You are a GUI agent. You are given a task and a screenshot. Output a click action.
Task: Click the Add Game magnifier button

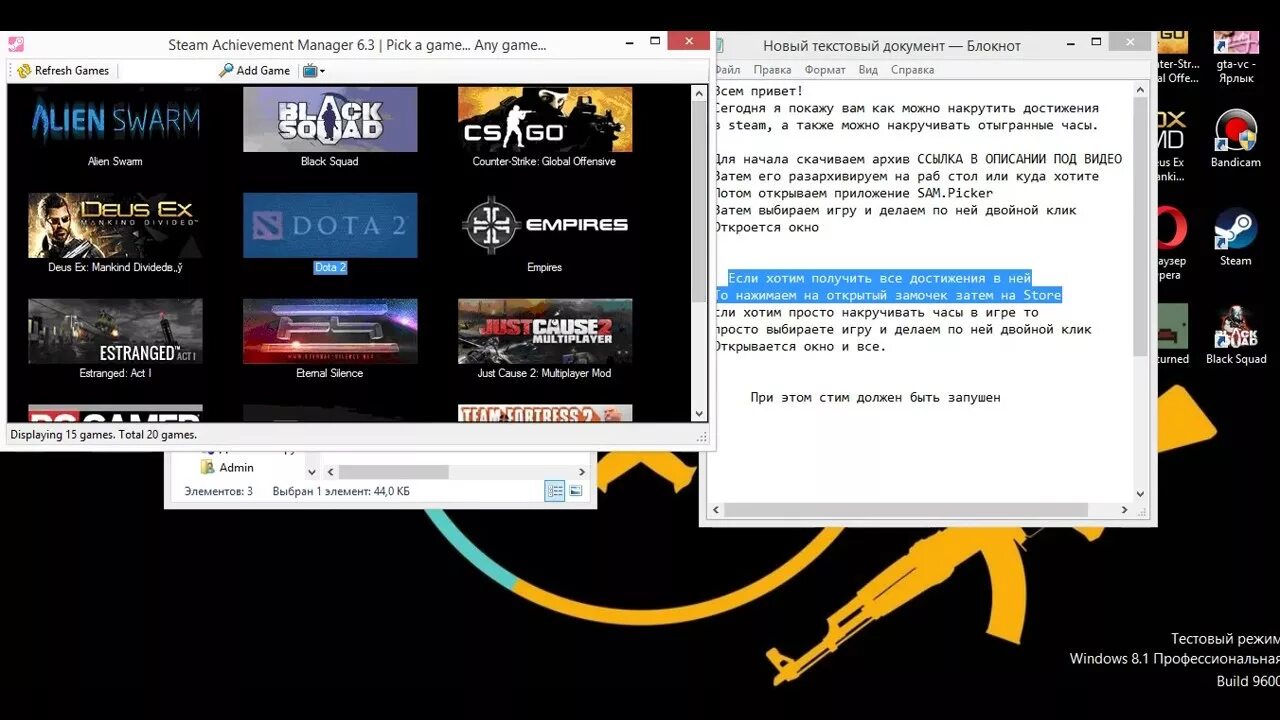point(255,71)
